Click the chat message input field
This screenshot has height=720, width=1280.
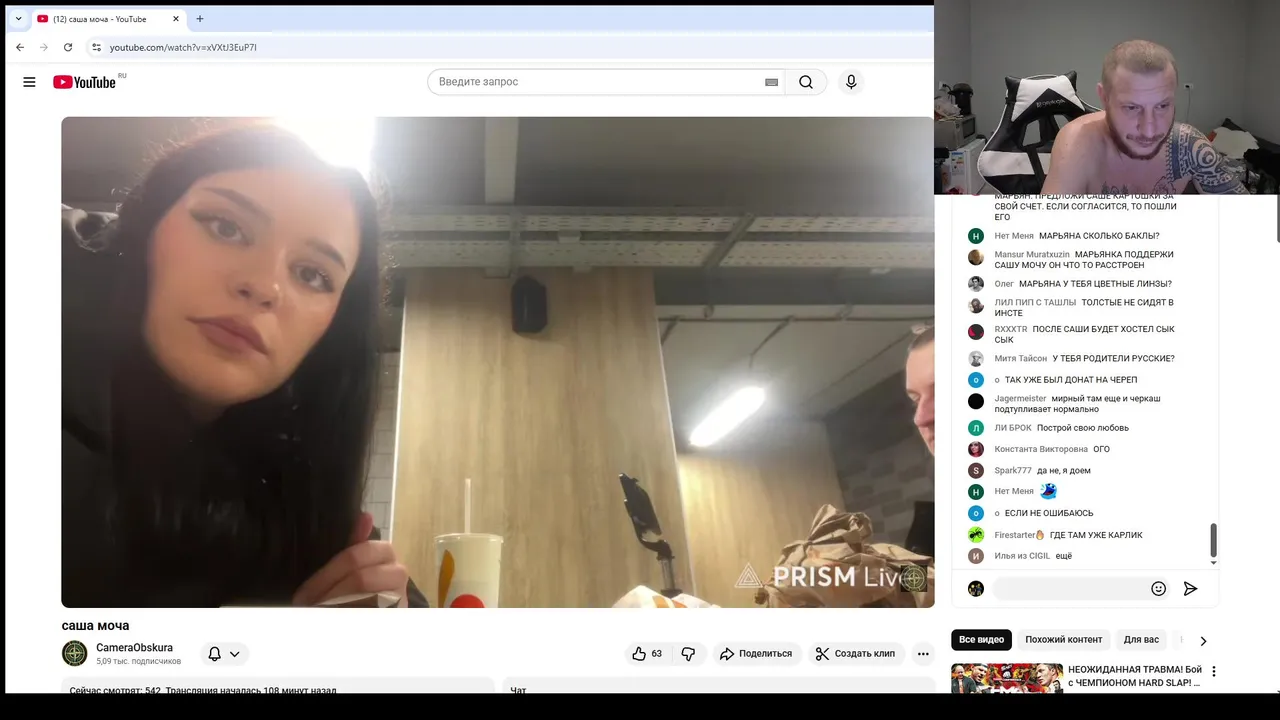[1069, 589]
